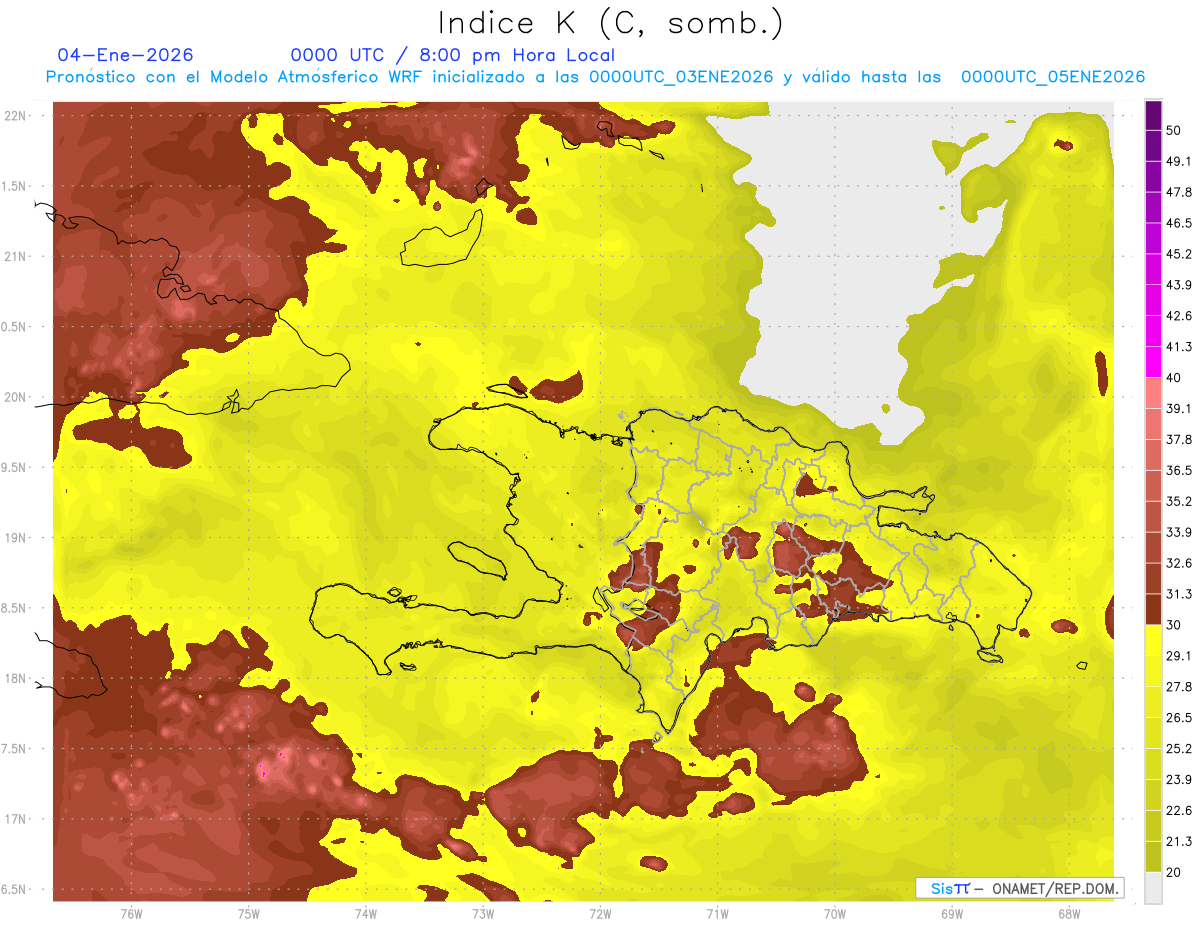Click the '0000 UTC / 8:00 pm Hora Local' text

pos(452,55)
